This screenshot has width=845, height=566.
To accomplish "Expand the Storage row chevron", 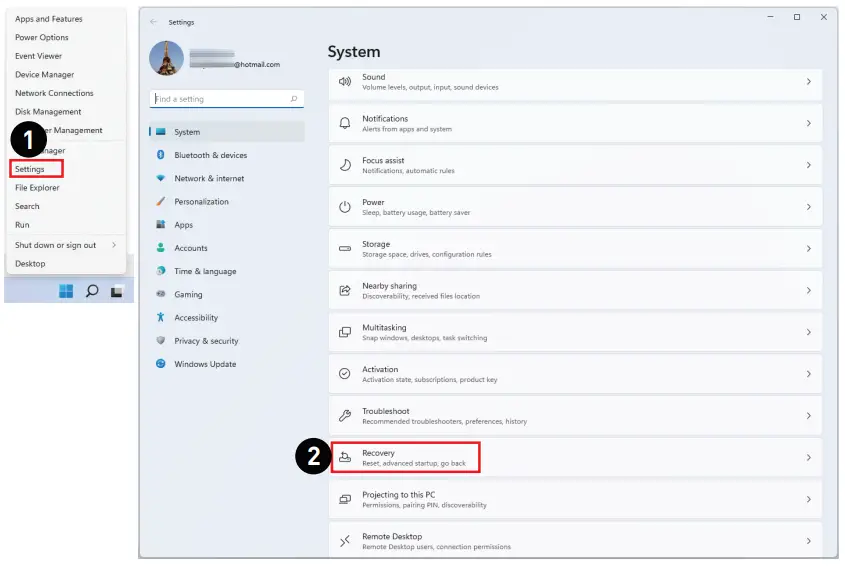I will (808, 248).
